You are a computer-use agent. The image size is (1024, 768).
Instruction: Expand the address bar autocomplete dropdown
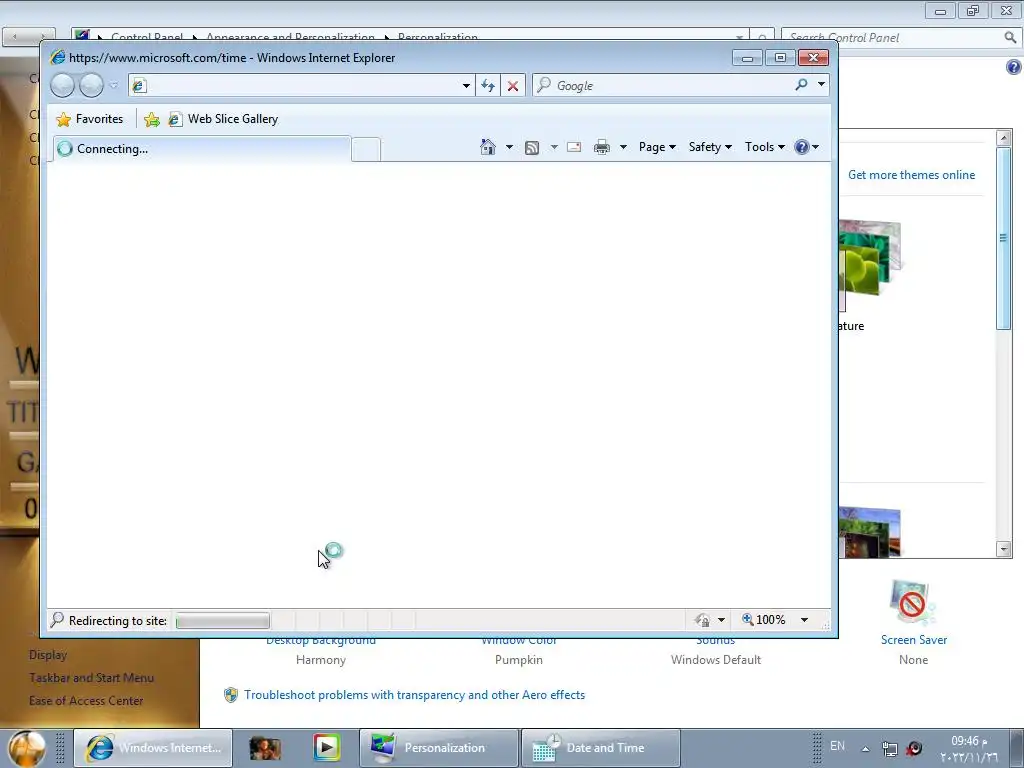pos(466,86)
